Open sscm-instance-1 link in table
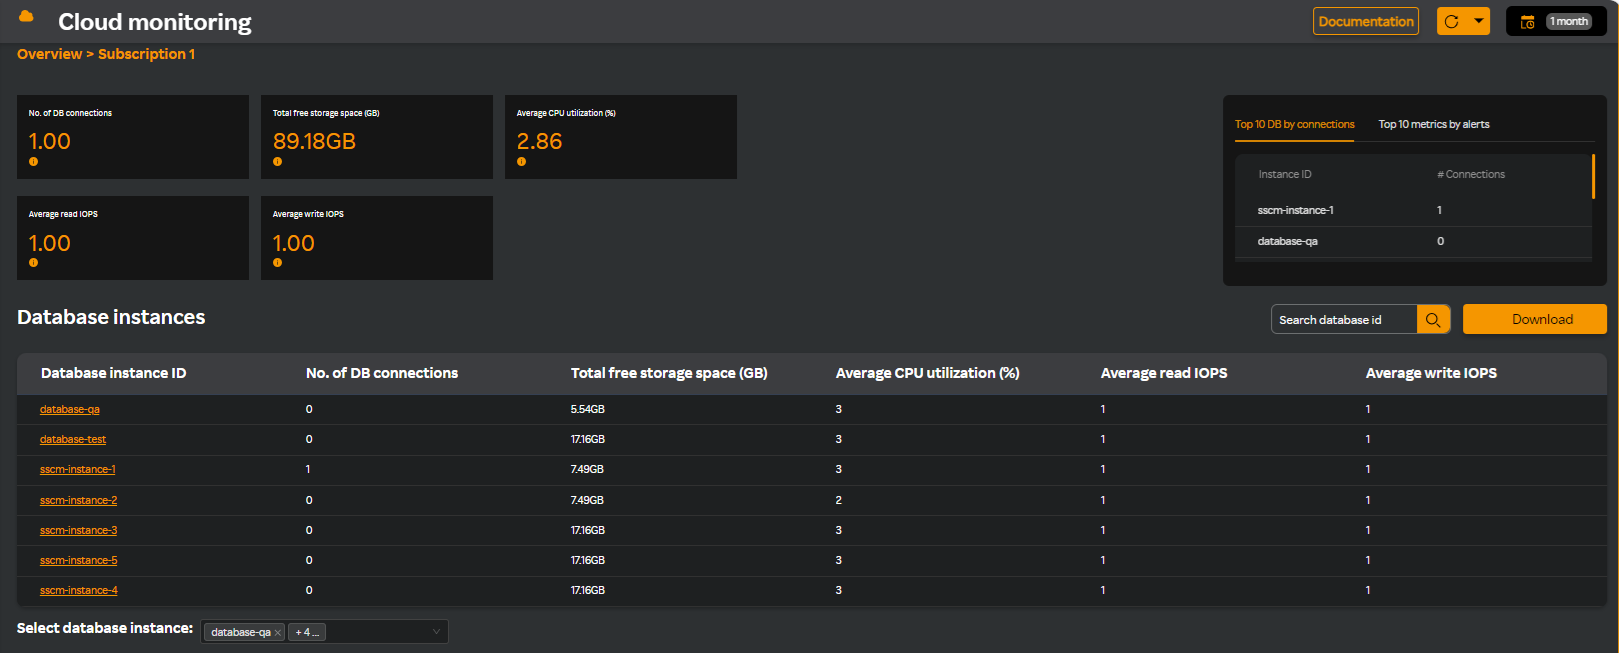The height and width of the screenshot is (653, 1619). pos(78,469)
